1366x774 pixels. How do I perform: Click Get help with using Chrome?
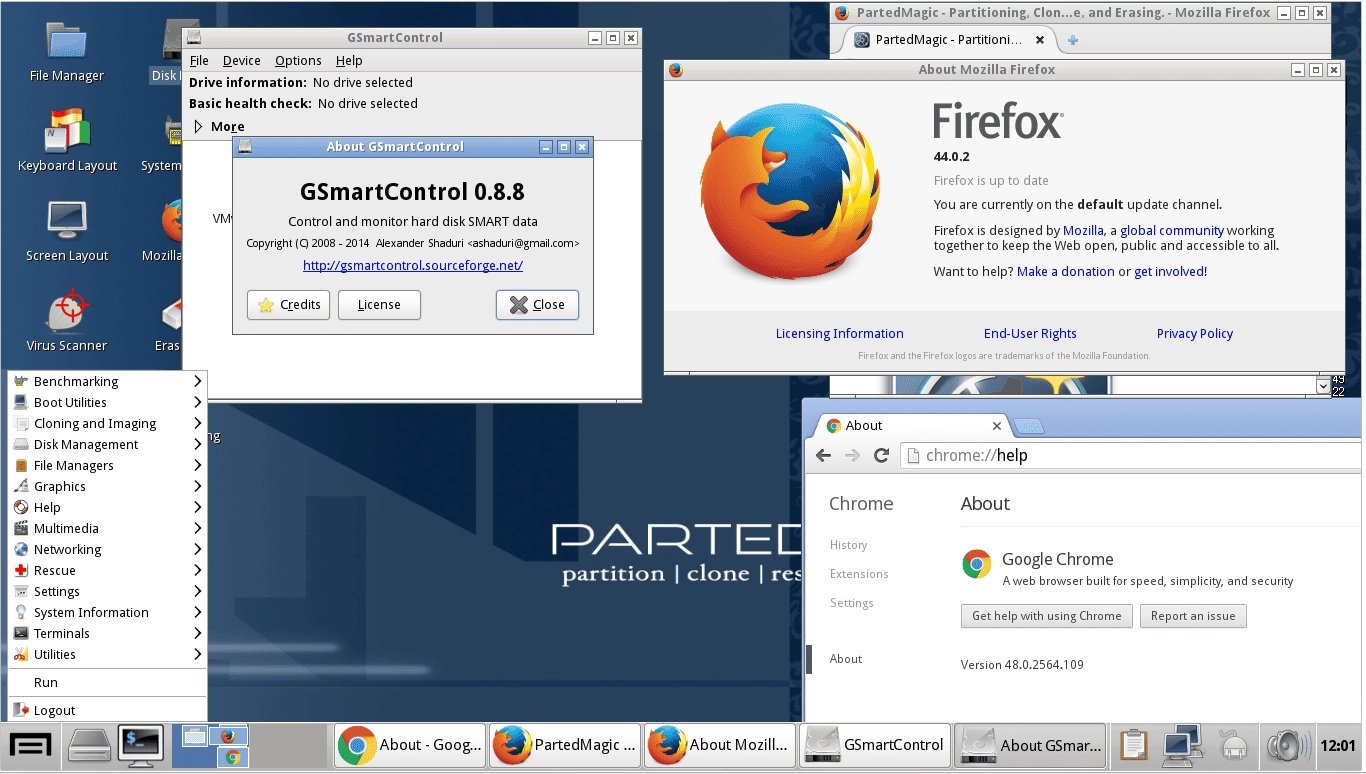(x=1047, y=616)
